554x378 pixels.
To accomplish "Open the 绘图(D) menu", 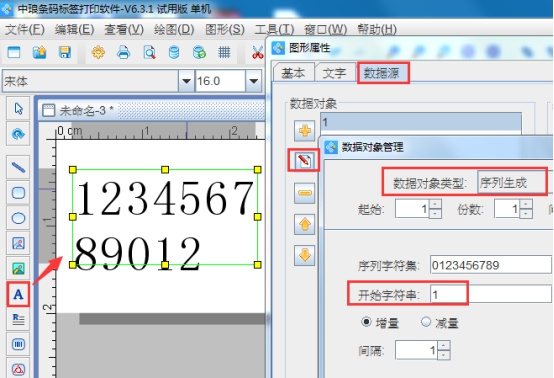I will click(x=174, y=29).
